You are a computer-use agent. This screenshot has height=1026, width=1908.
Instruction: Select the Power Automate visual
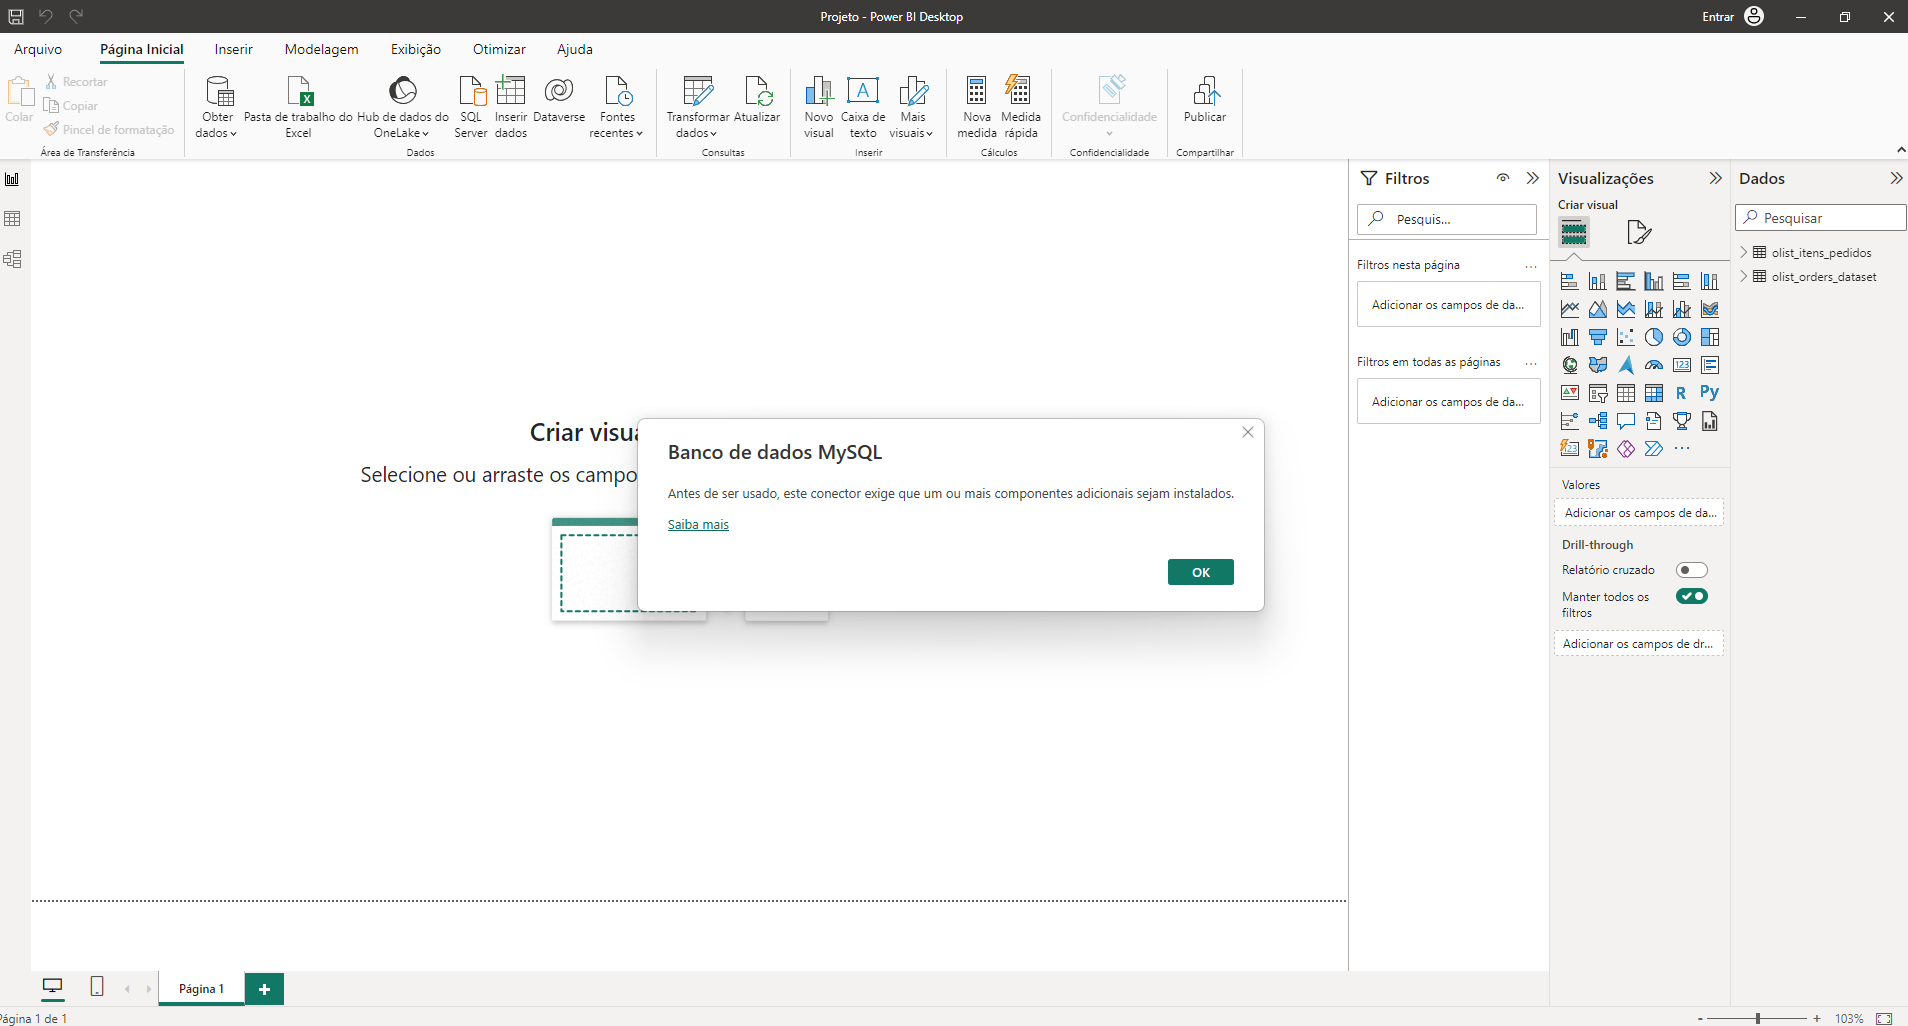(1654, 449)
